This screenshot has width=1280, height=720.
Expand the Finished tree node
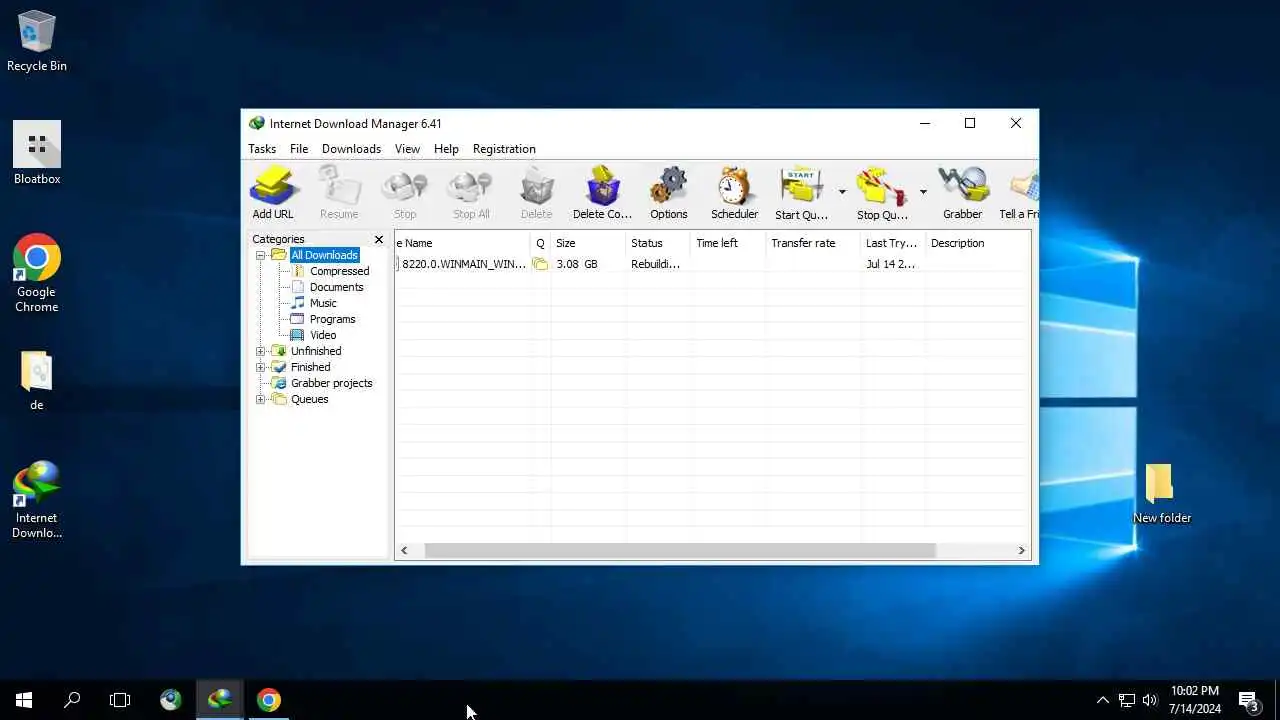pos(260,367)
